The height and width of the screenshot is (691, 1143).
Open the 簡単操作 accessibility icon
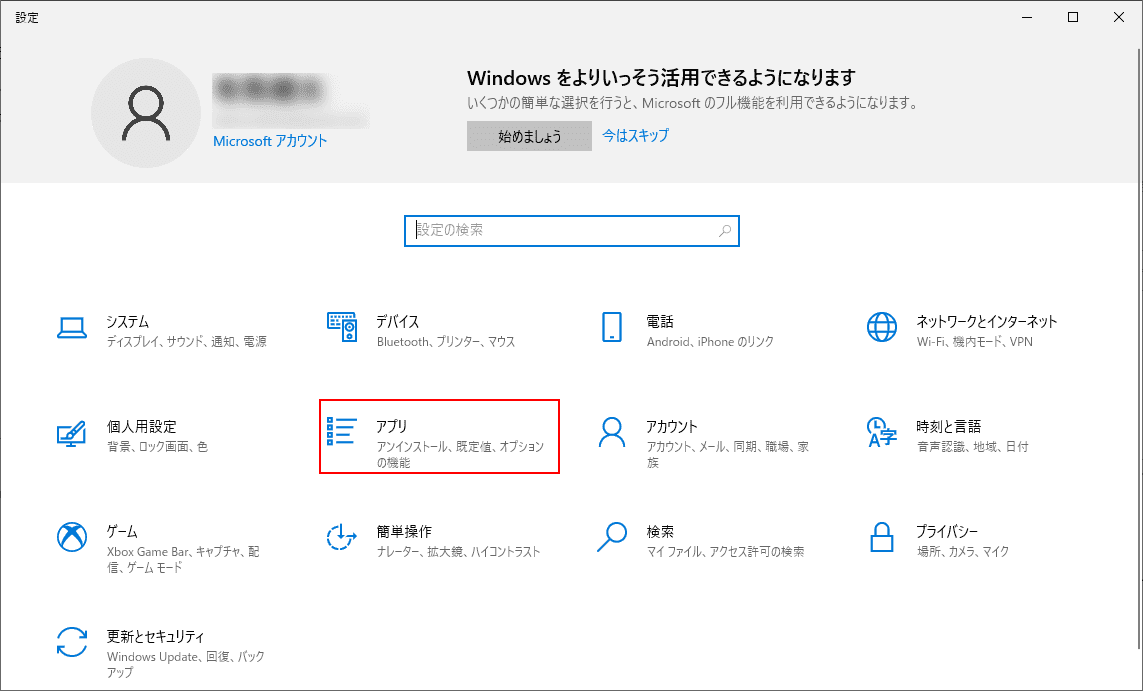coord(342,537)
